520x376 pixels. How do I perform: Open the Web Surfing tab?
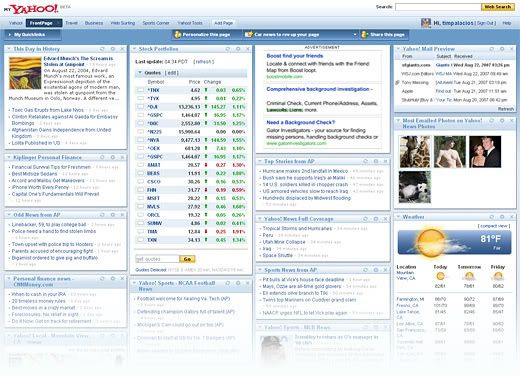coord(123,23)
